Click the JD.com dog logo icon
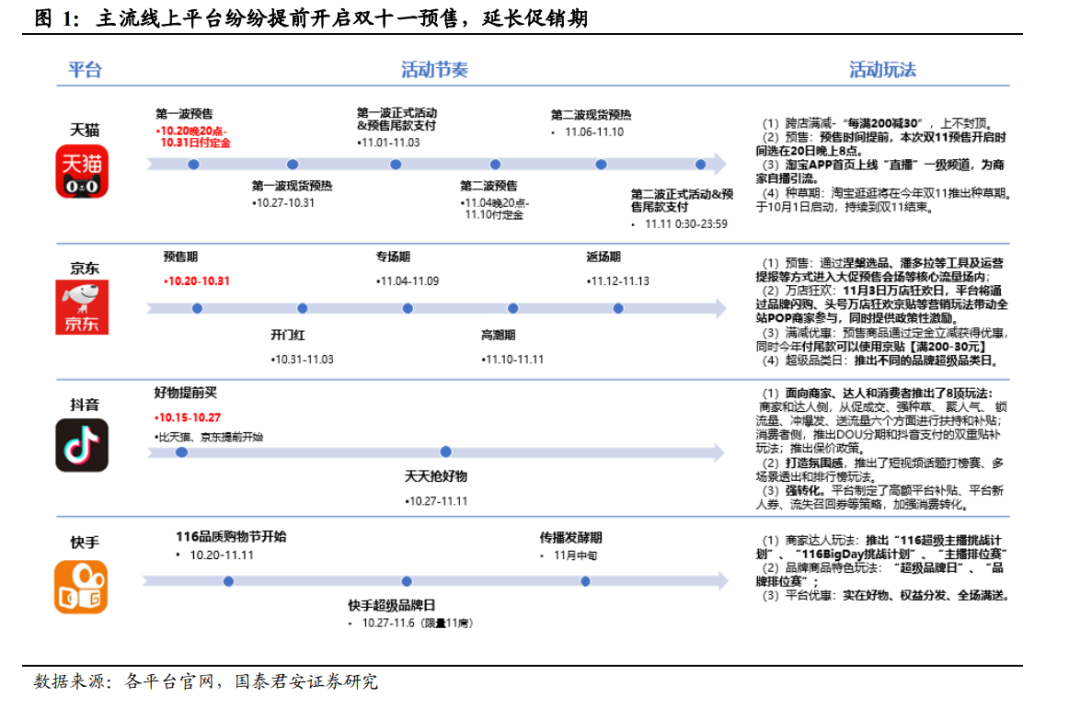1080x709 pixels. 81,306
